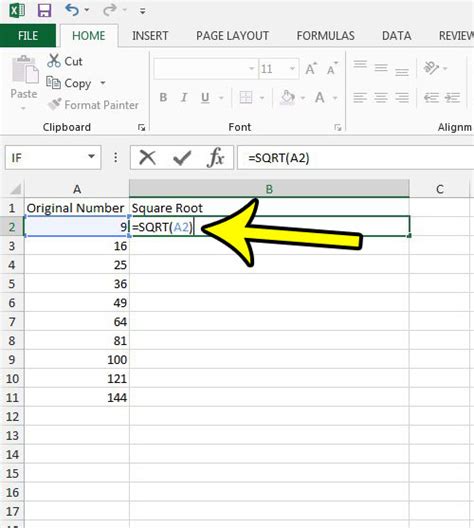Click the Borders grid icon
This screenshot has width=474, height=528.
click(246, 98)
